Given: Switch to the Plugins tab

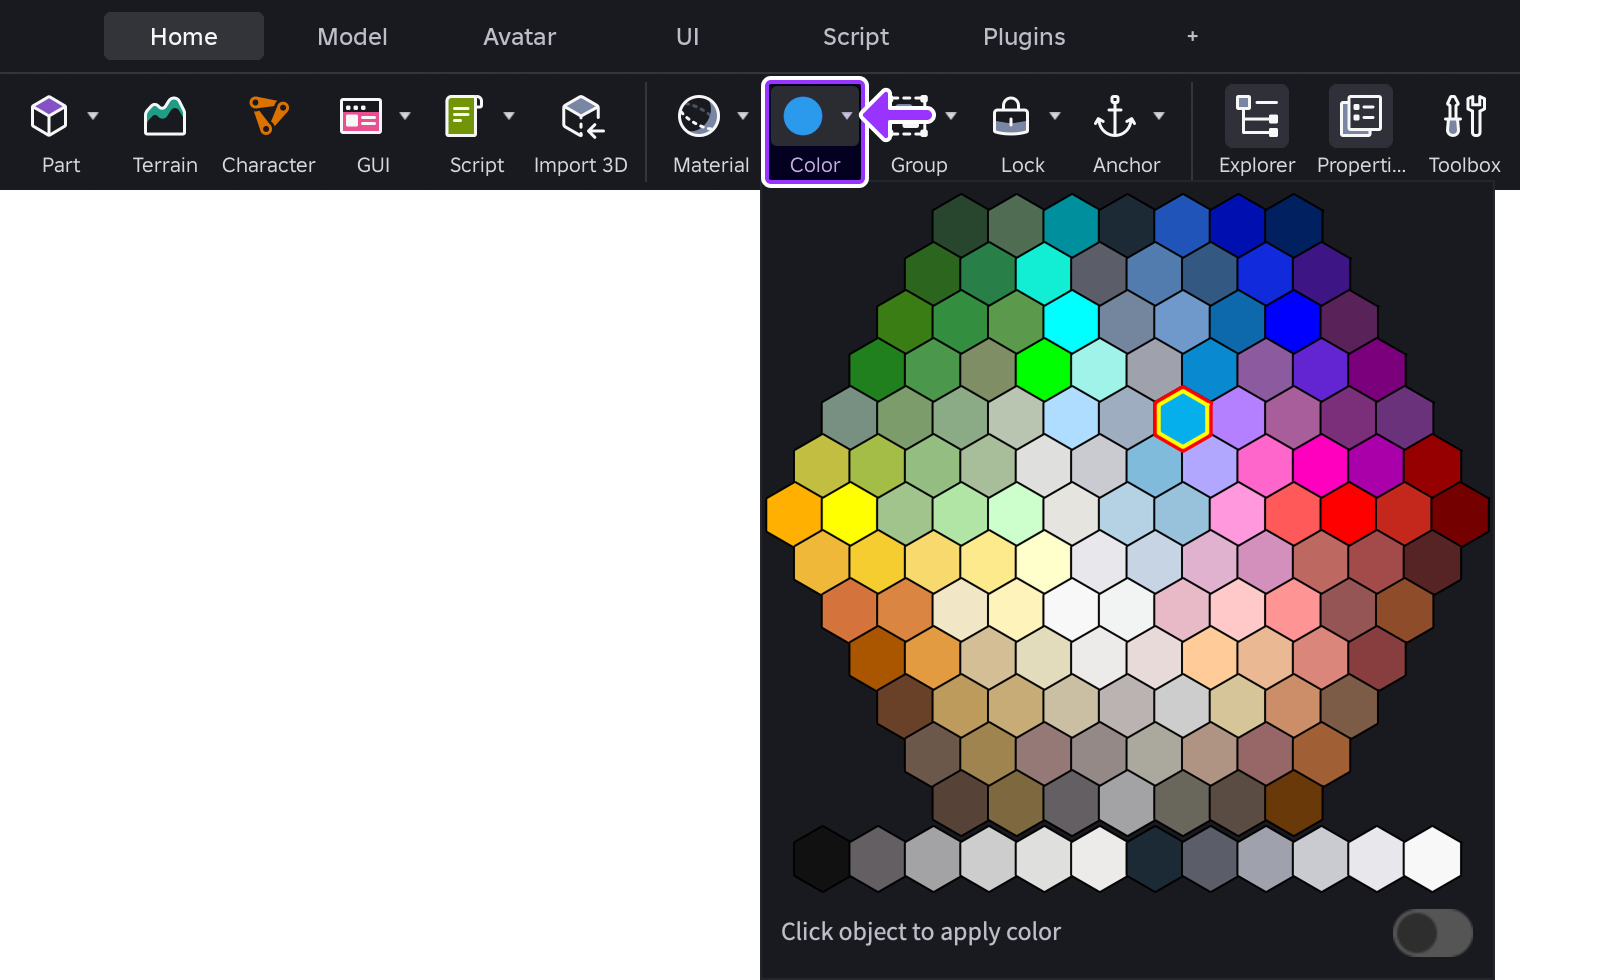Looking at the screenshot, I should click(x=1024, y=37).
